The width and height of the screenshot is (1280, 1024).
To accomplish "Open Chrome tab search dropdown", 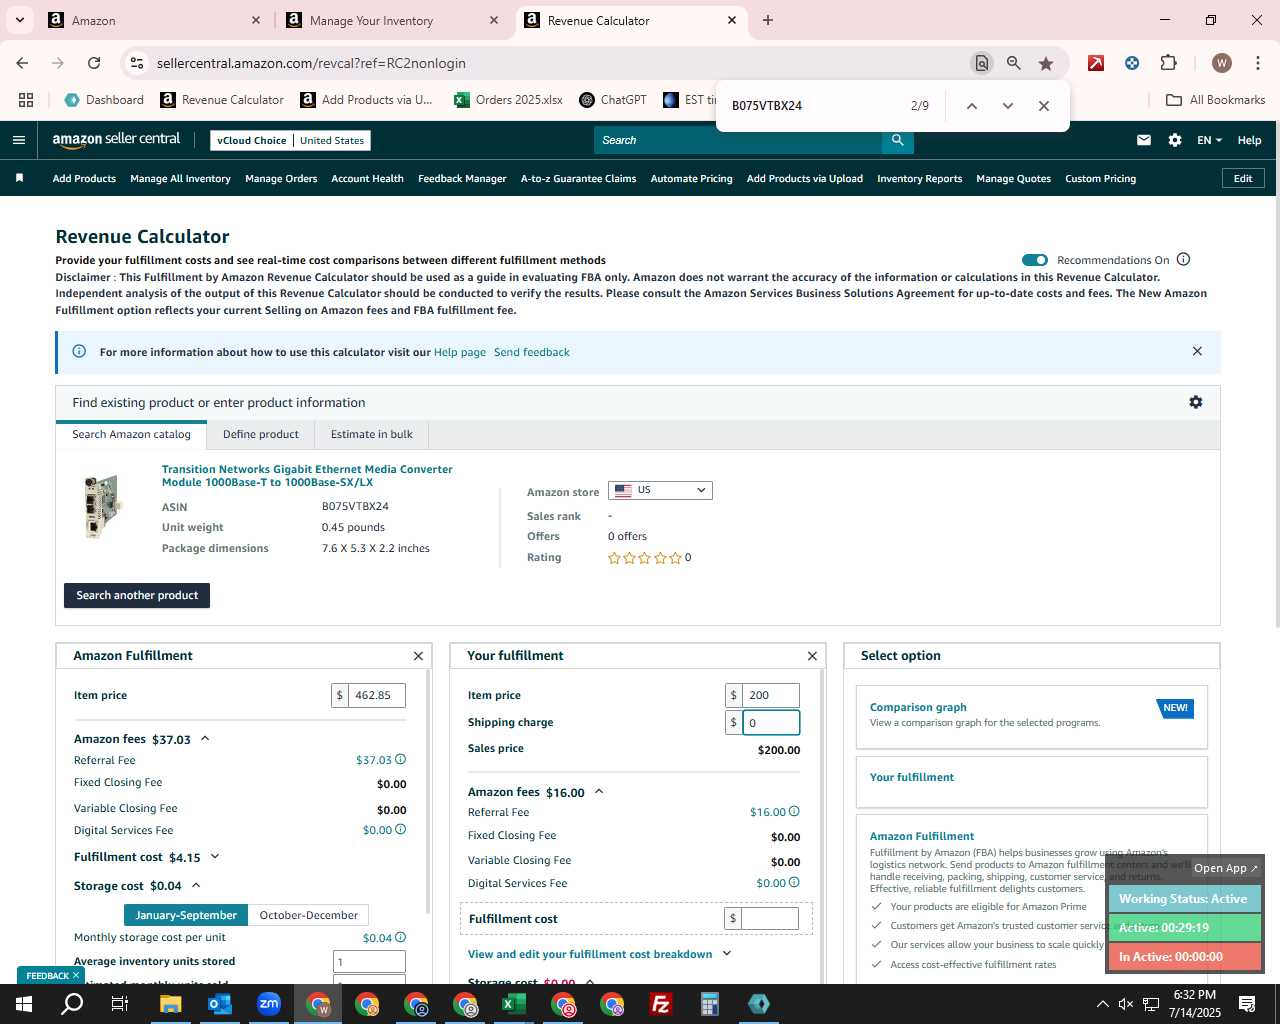I will click(19, 20).
